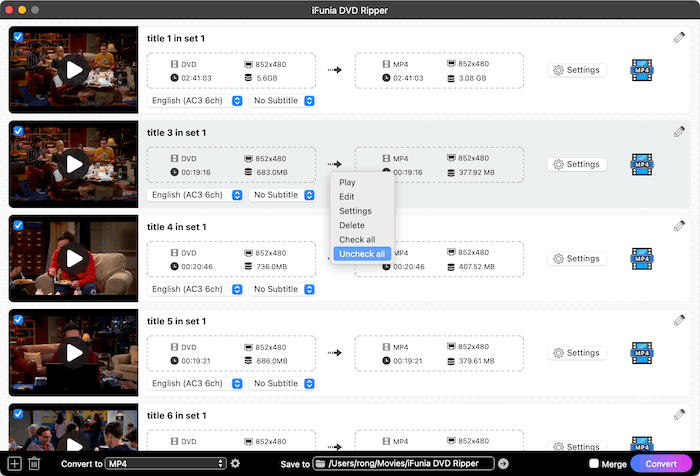Open the No Subtitle dropdown for title 4
The height and width of the screenshot is (476, 700).
tap(284, 289)
